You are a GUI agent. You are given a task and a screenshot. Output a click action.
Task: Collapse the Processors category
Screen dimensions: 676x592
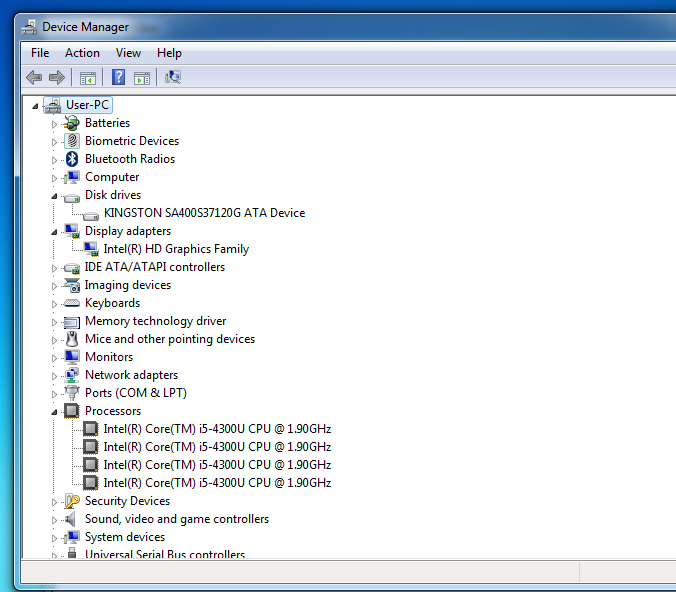[54, 412]
